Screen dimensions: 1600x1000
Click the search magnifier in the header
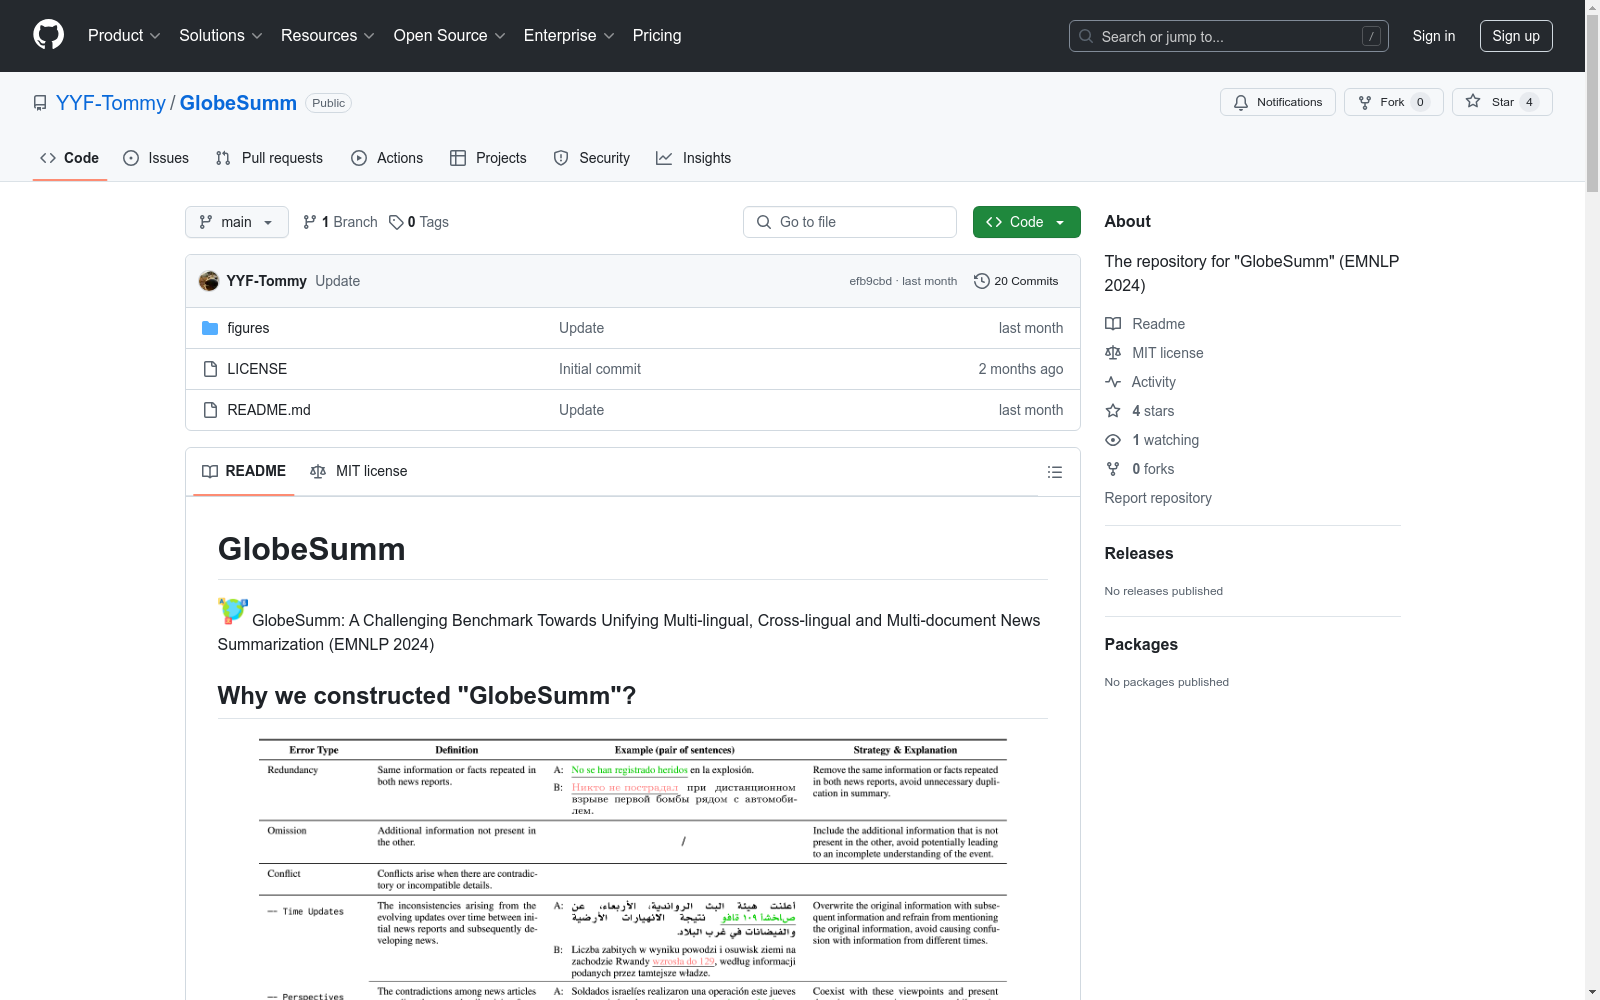(x=1086, y=36)
